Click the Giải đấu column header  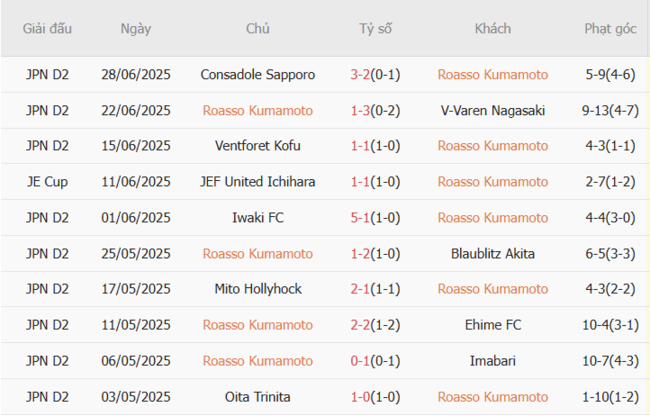(x=48, y=29)
